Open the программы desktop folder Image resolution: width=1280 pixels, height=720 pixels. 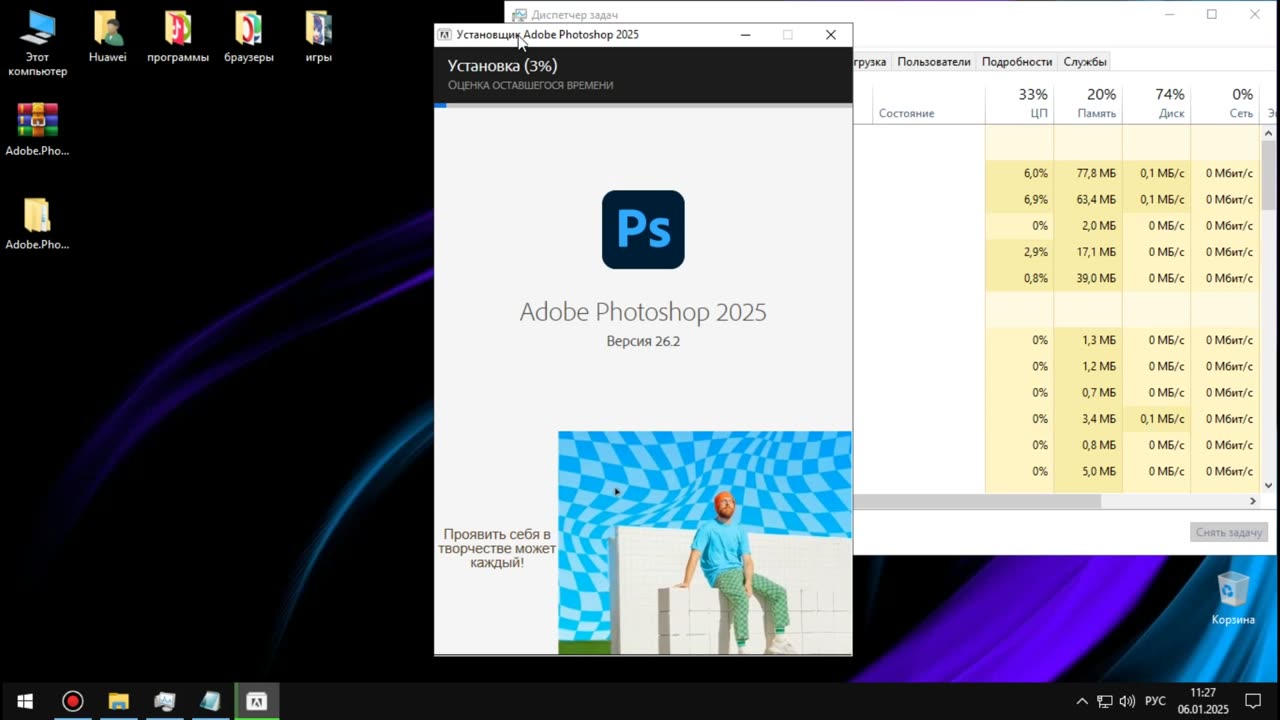(x=178, y=37)
